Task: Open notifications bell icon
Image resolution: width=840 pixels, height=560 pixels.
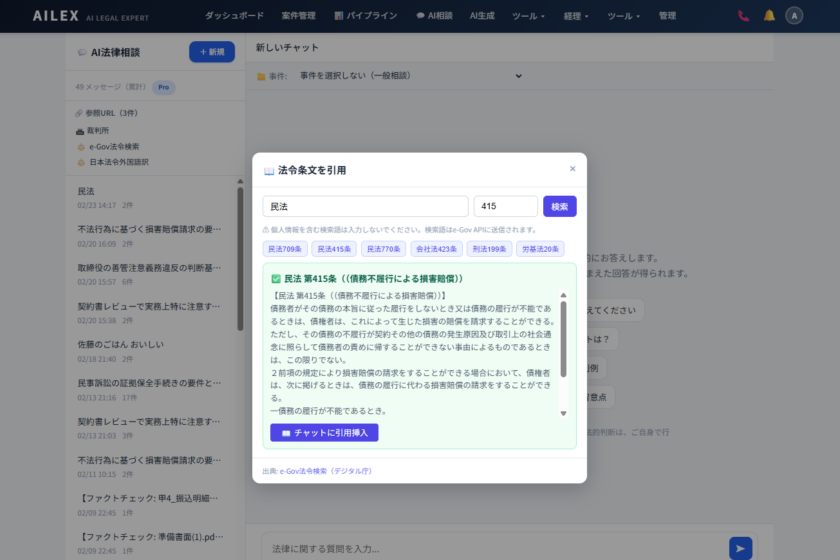Action: tap(769, 16)
